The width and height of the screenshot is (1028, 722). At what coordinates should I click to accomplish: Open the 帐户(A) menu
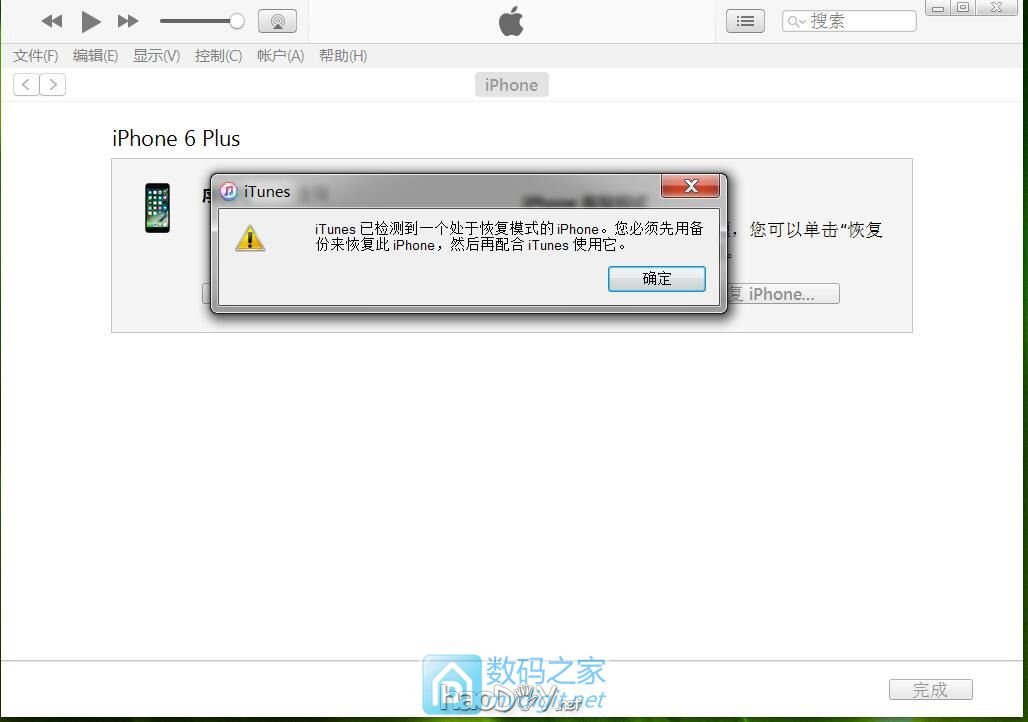(280, 56)
